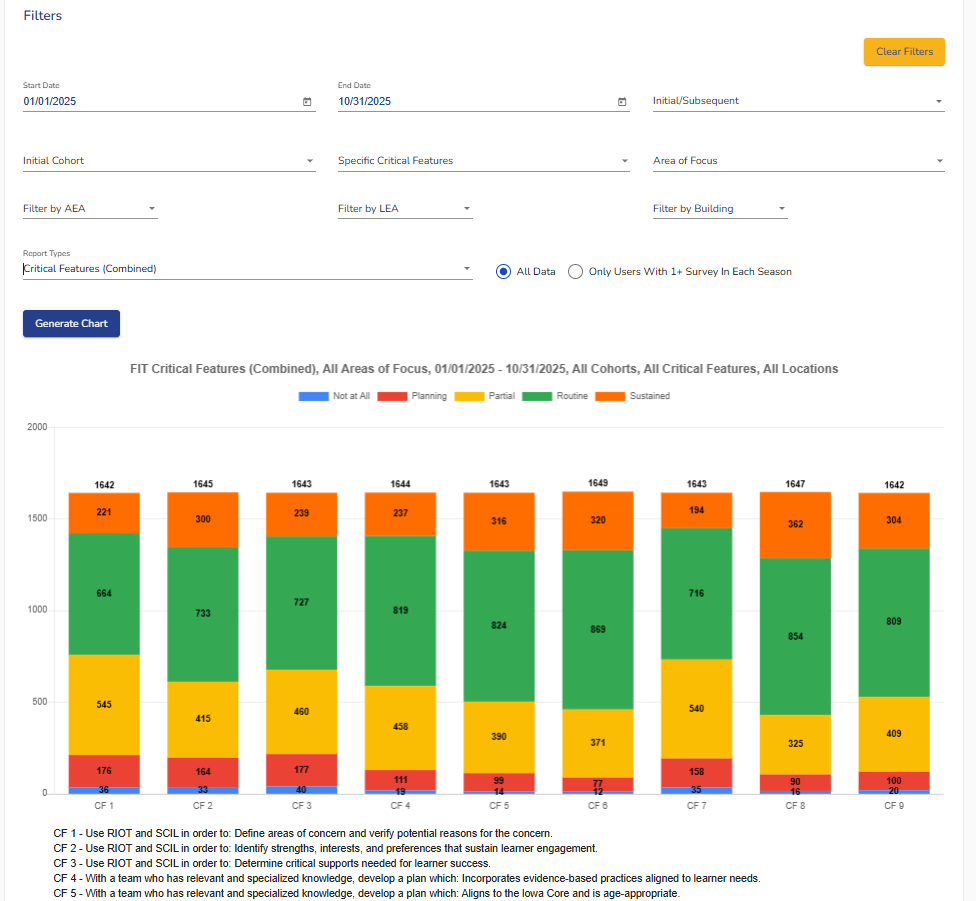Expand the Specific Critical Features dropdown
Viewport: 976px width, 901px height.
(x=483, y=161)
